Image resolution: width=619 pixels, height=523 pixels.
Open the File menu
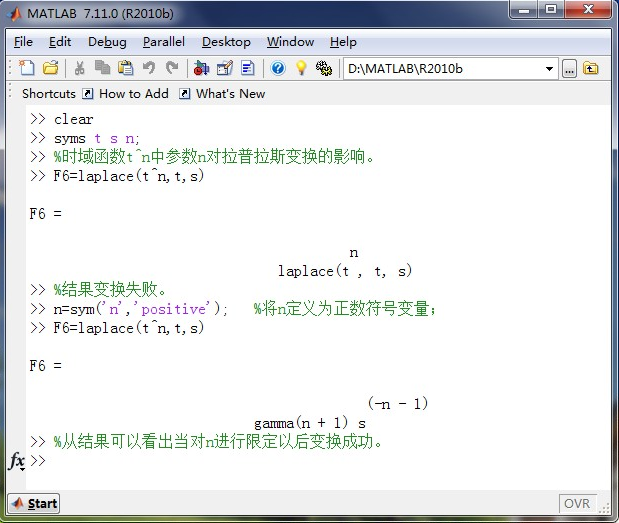click(23, 42)
